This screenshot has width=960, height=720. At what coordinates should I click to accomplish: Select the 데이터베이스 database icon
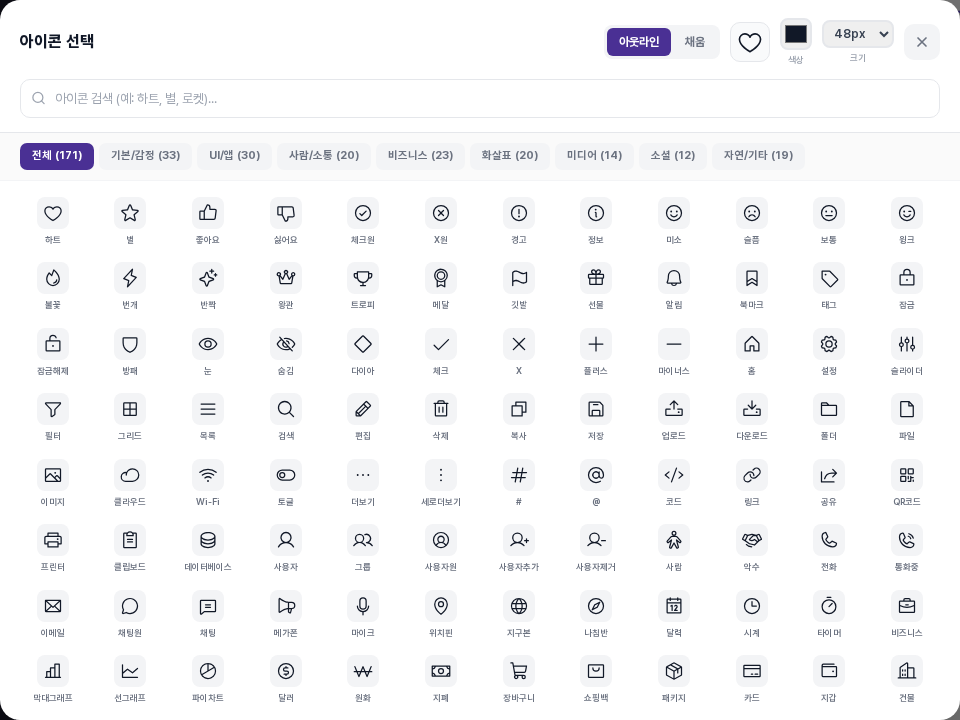click(x=208, y=540)
